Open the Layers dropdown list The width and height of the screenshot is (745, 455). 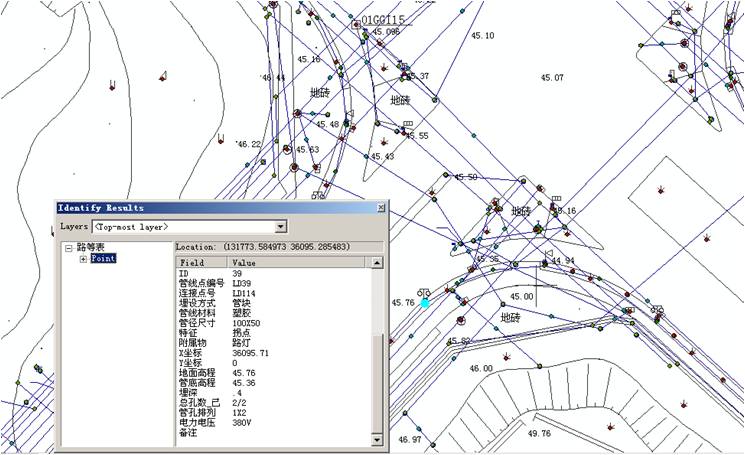pyautogui.click(x=280, y=227)
